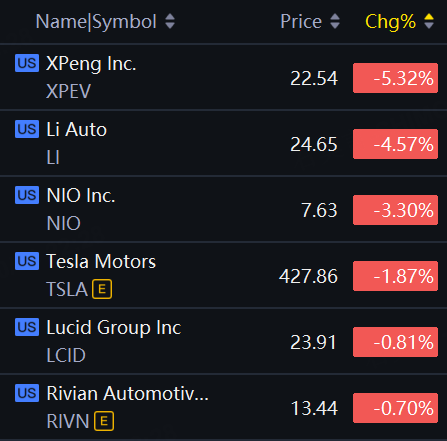Toggle the Price column sort arrows
Screen dimensions: 447x441
point(335,21)
